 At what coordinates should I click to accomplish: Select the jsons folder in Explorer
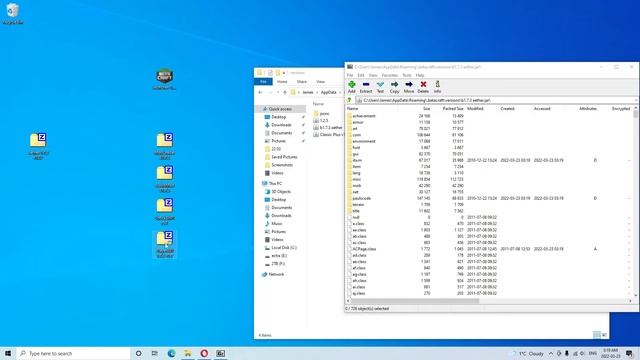coord(322,113)
